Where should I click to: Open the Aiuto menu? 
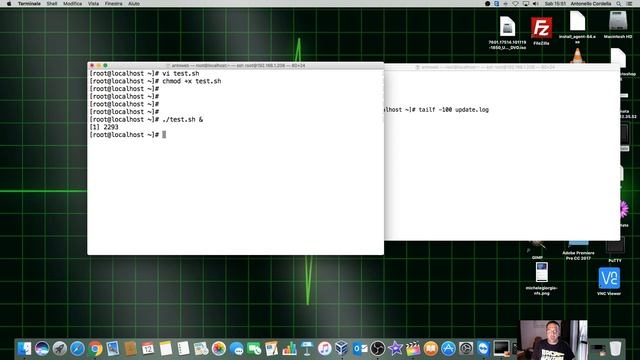(134, 3)
